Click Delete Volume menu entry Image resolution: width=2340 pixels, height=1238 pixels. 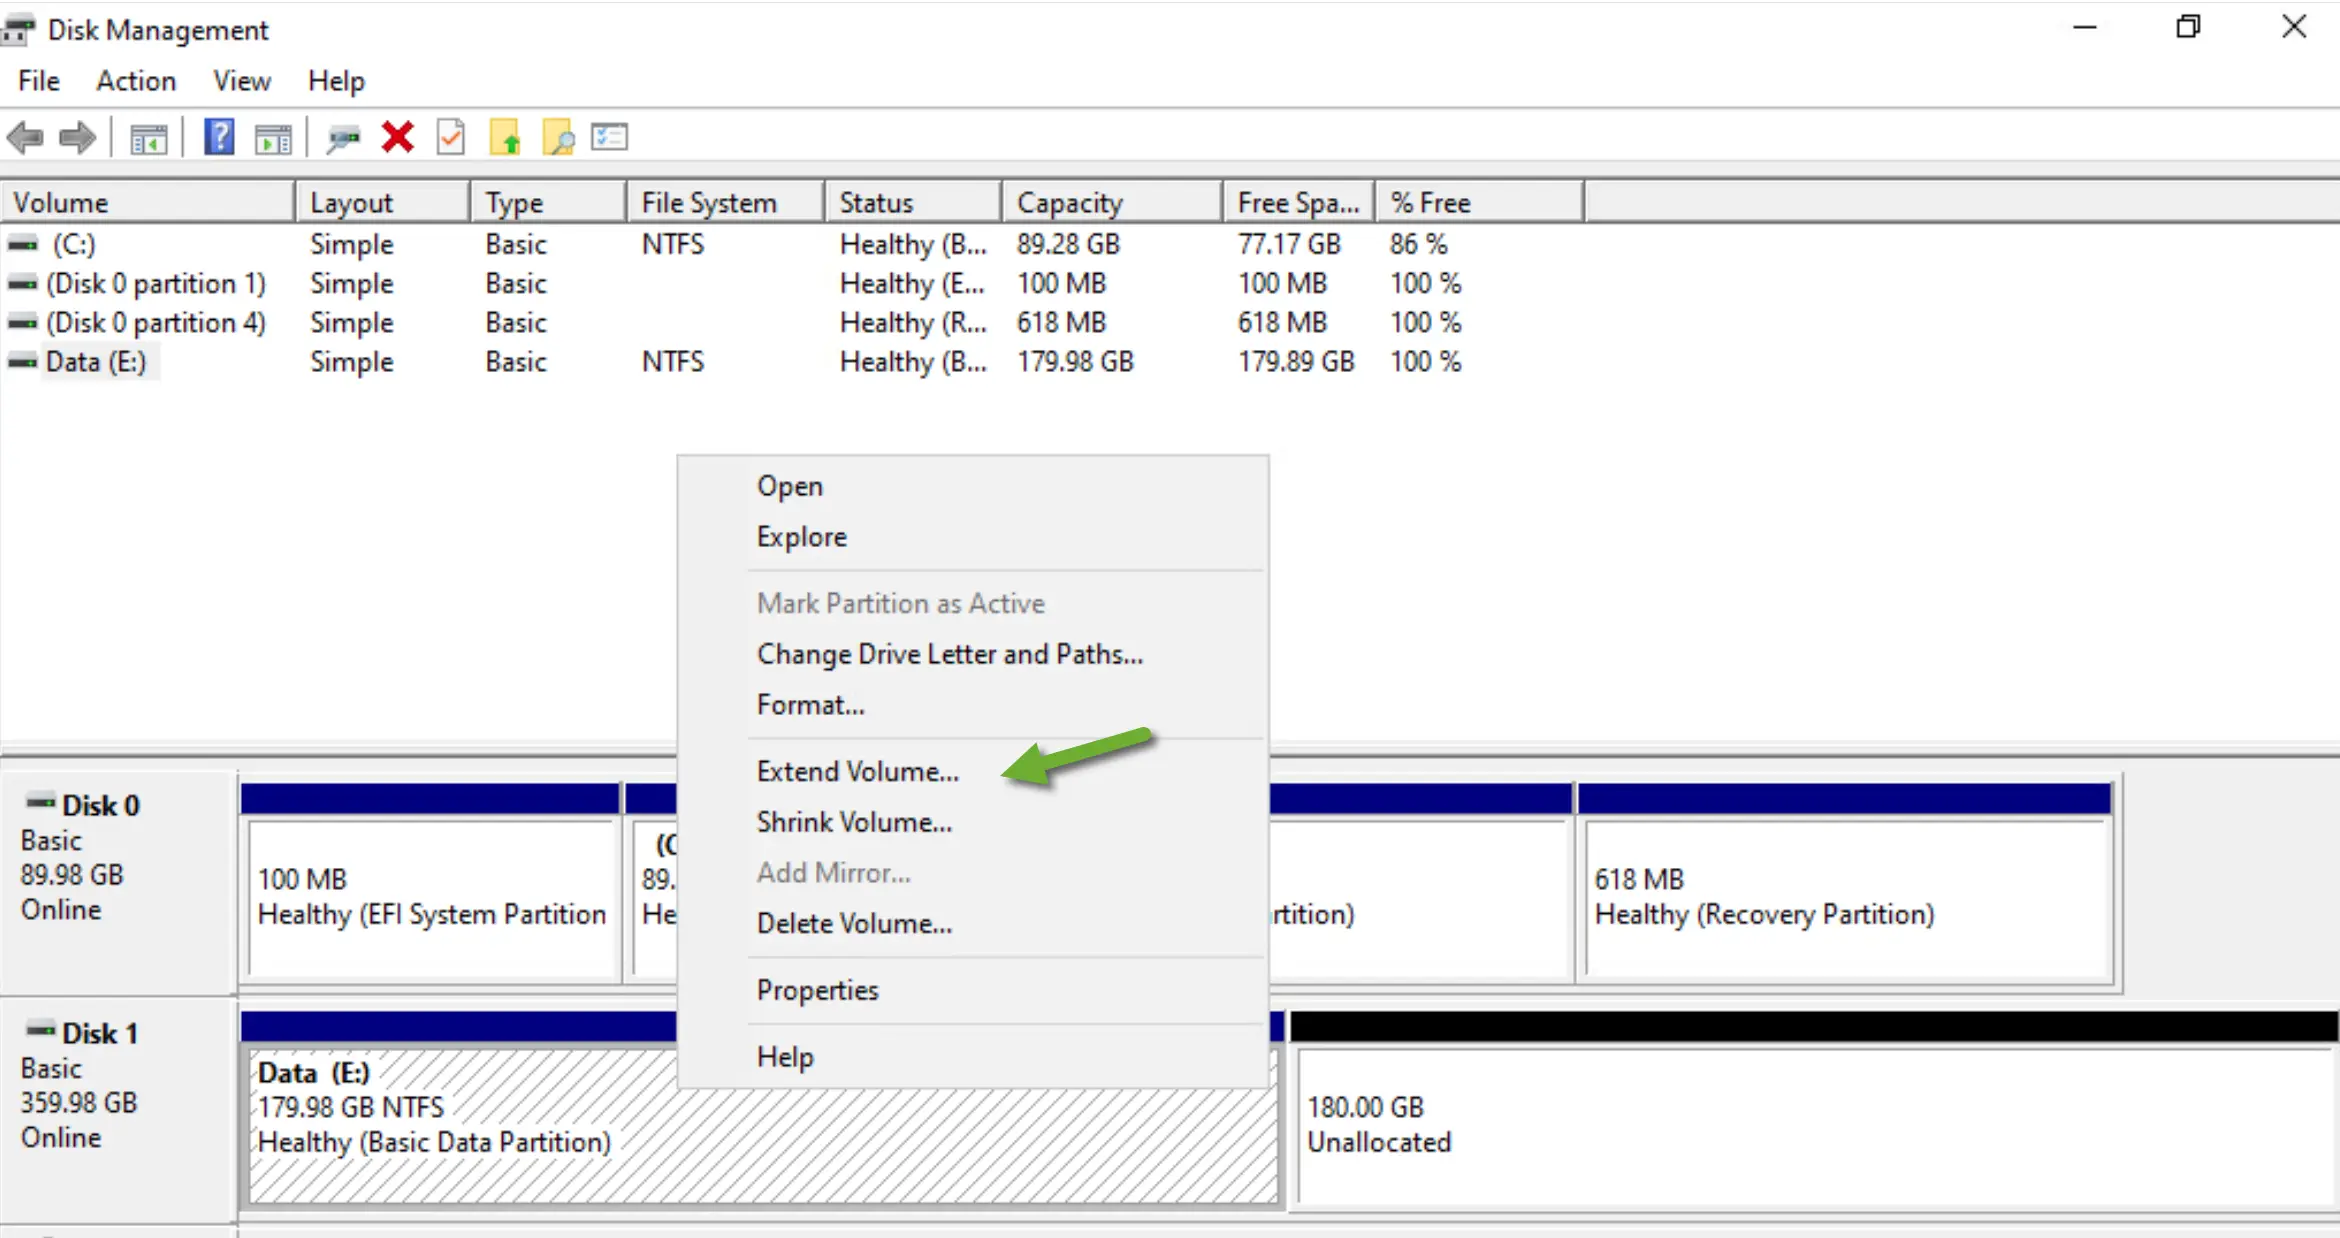854,923
